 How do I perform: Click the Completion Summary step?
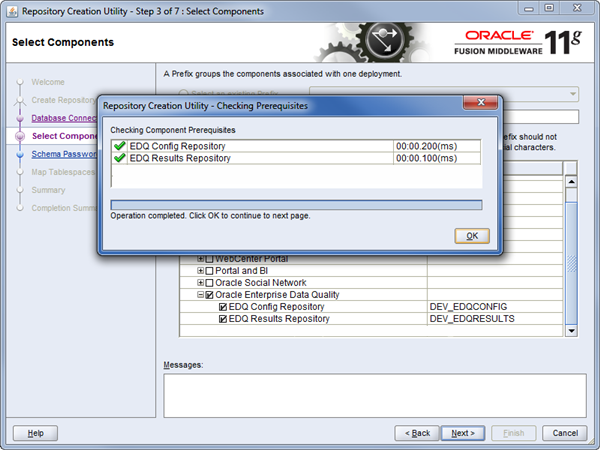pyautogui.click(x=64, y=208)
